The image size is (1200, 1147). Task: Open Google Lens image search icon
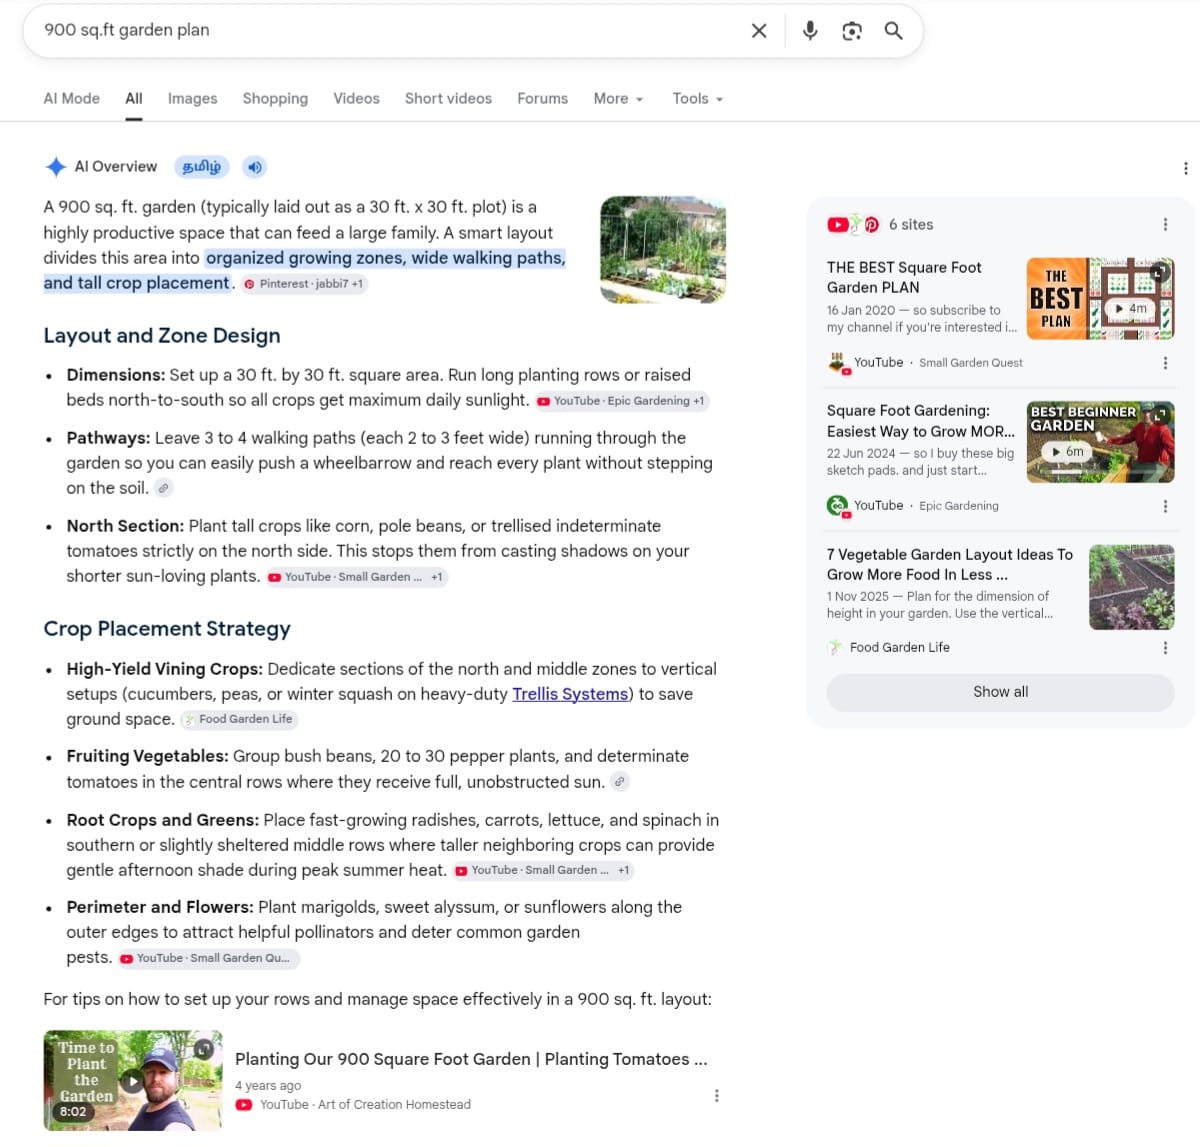click(852, 31)
